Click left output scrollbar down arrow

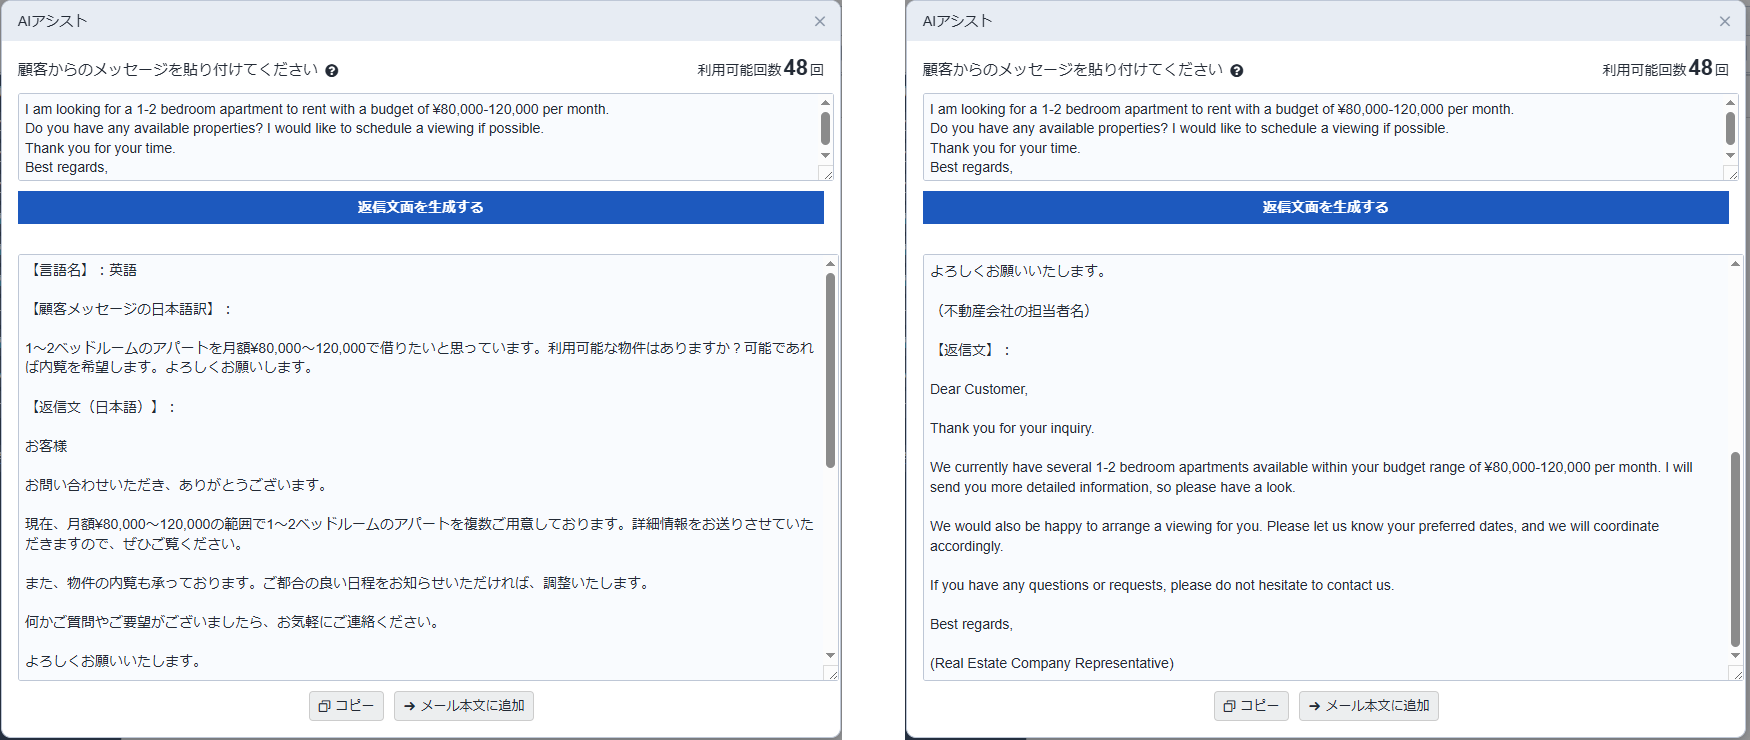tap(830, 656)
